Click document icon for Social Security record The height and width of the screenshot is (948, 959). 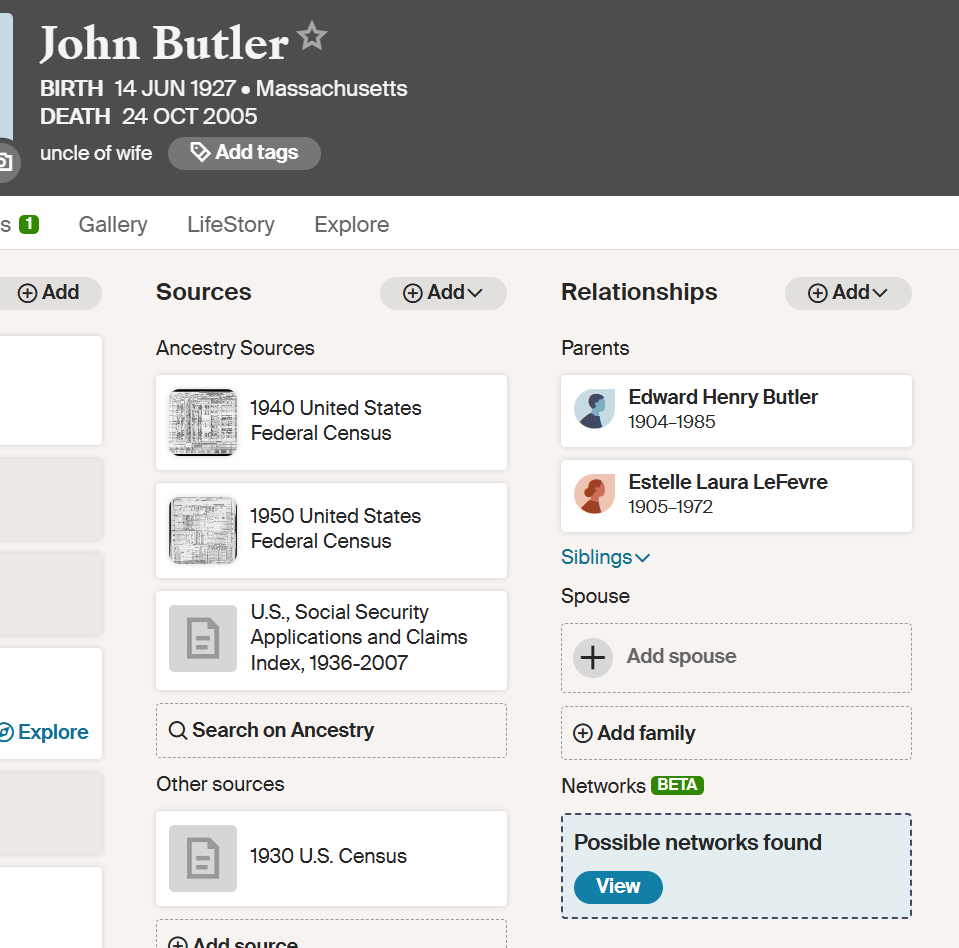click(203, 638)
